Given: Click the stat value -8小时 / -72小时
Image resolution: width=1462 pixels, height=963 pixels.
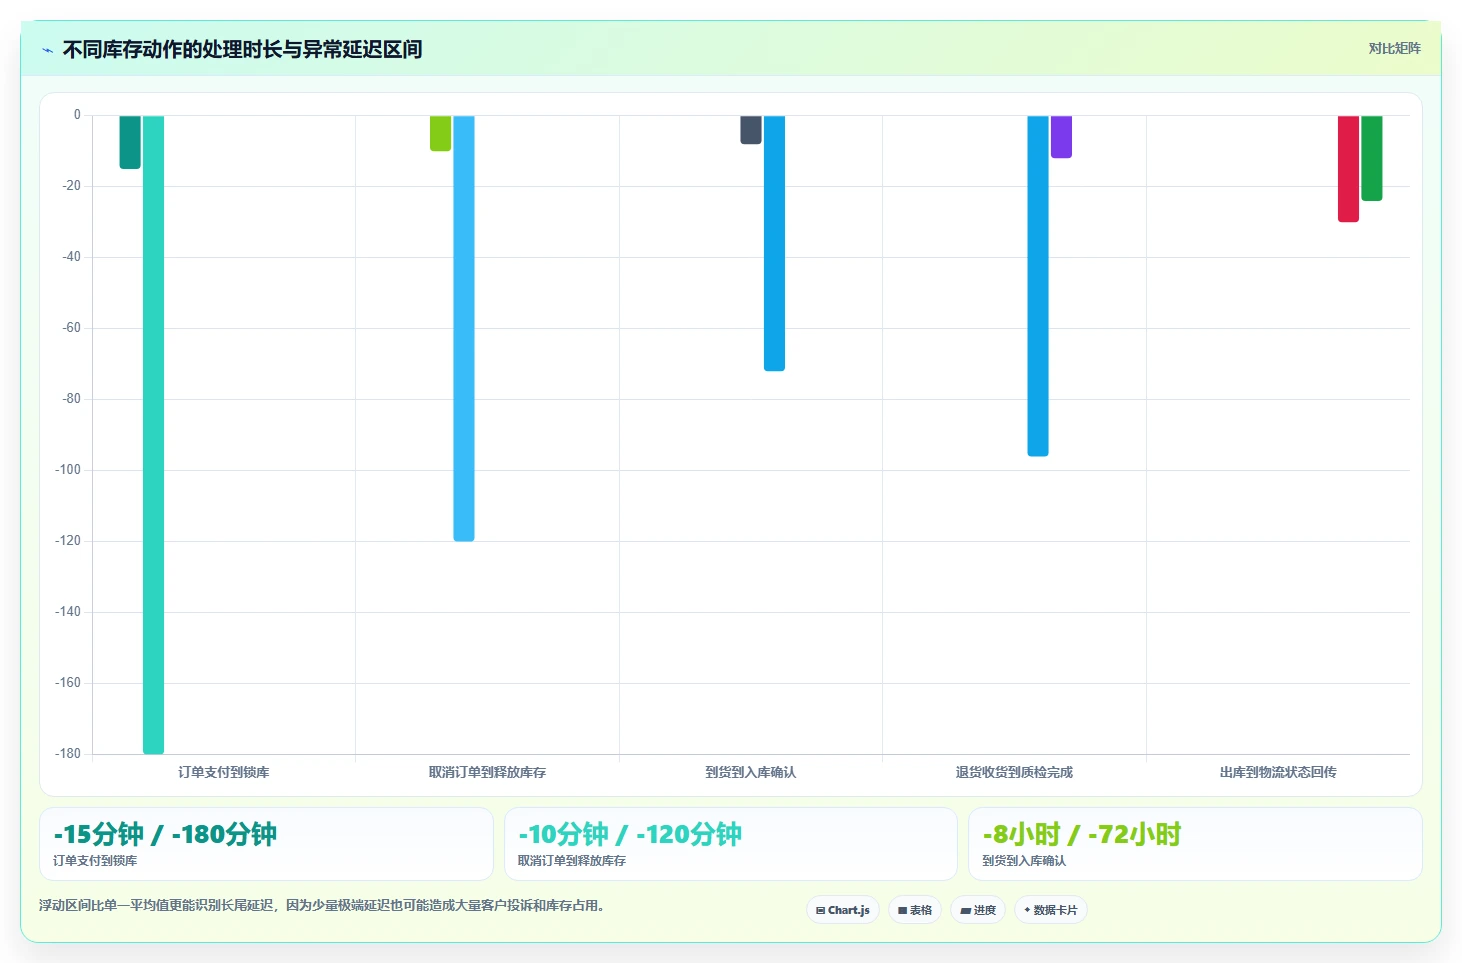Looking at the screenshot, I should [1082, 834].
